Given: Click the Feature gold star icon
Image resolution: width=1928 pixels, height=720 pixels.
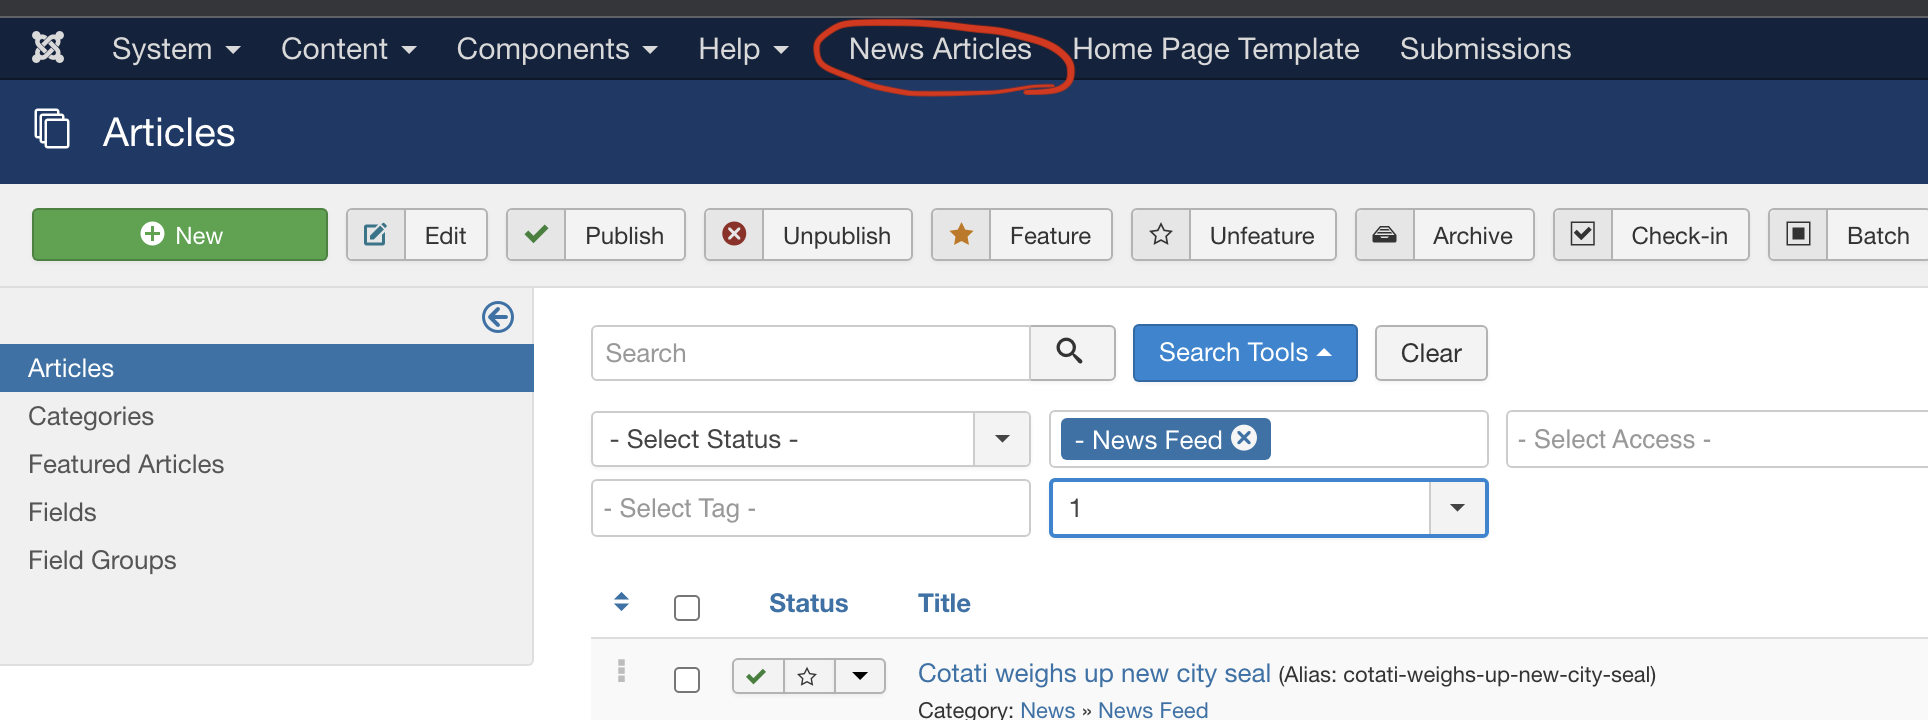Looking at the screenshot, I should pyautogui.click(x=961, y=235).
